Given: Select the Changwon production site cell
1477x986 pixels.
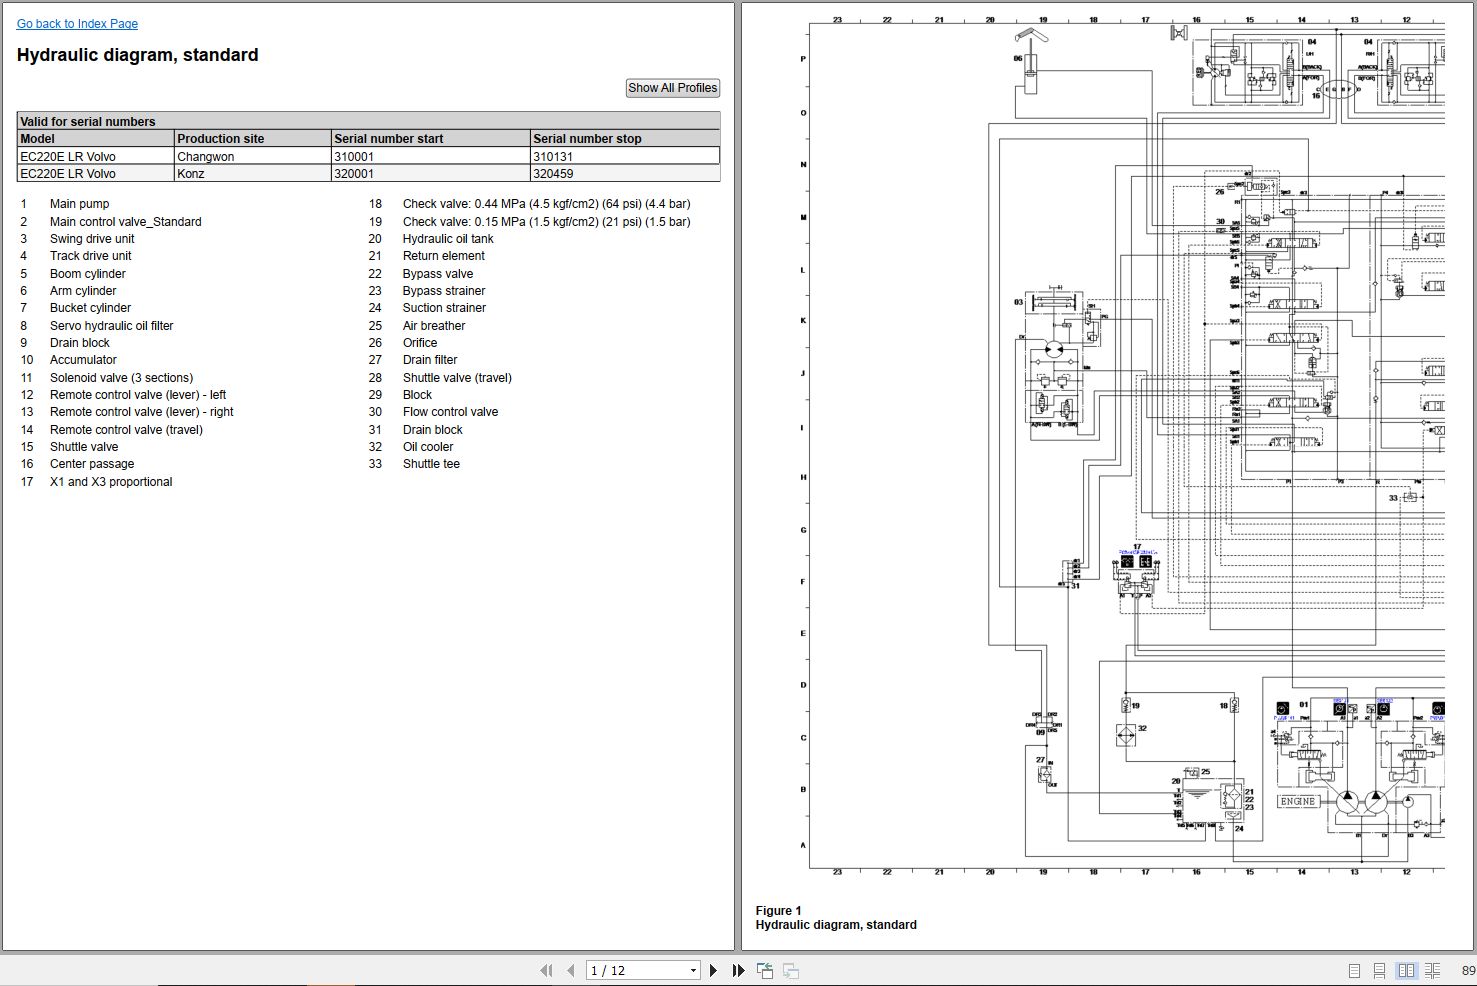Looking at the screenshot, I should click(253, 156).
